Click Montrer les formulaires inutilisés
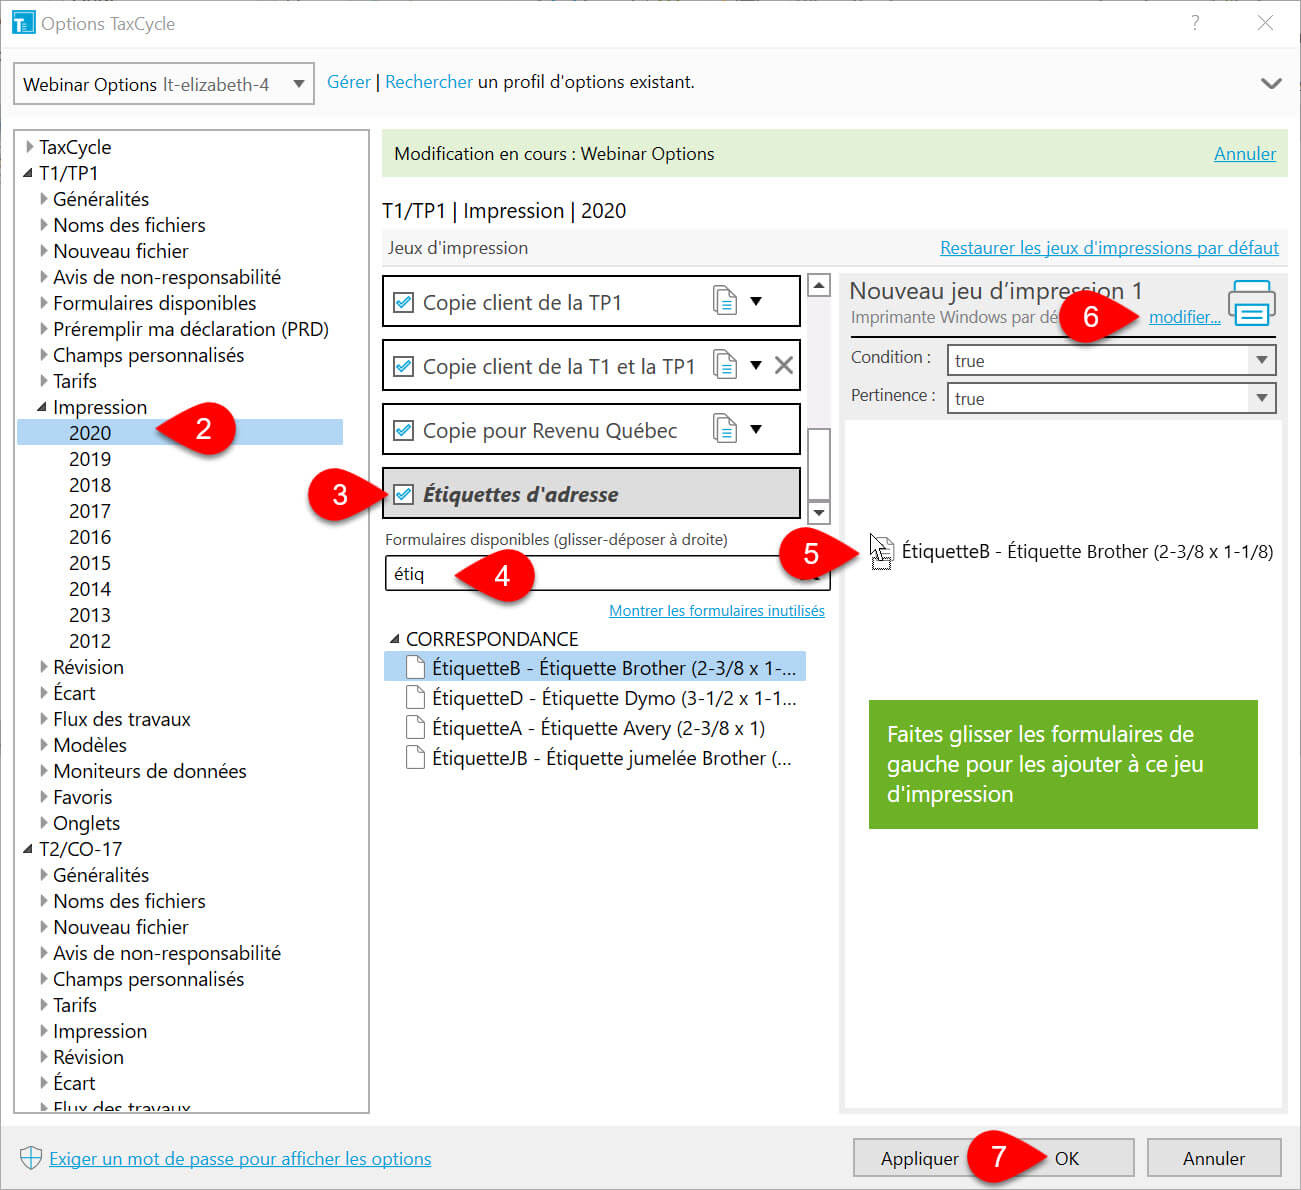 click(717, 610)
